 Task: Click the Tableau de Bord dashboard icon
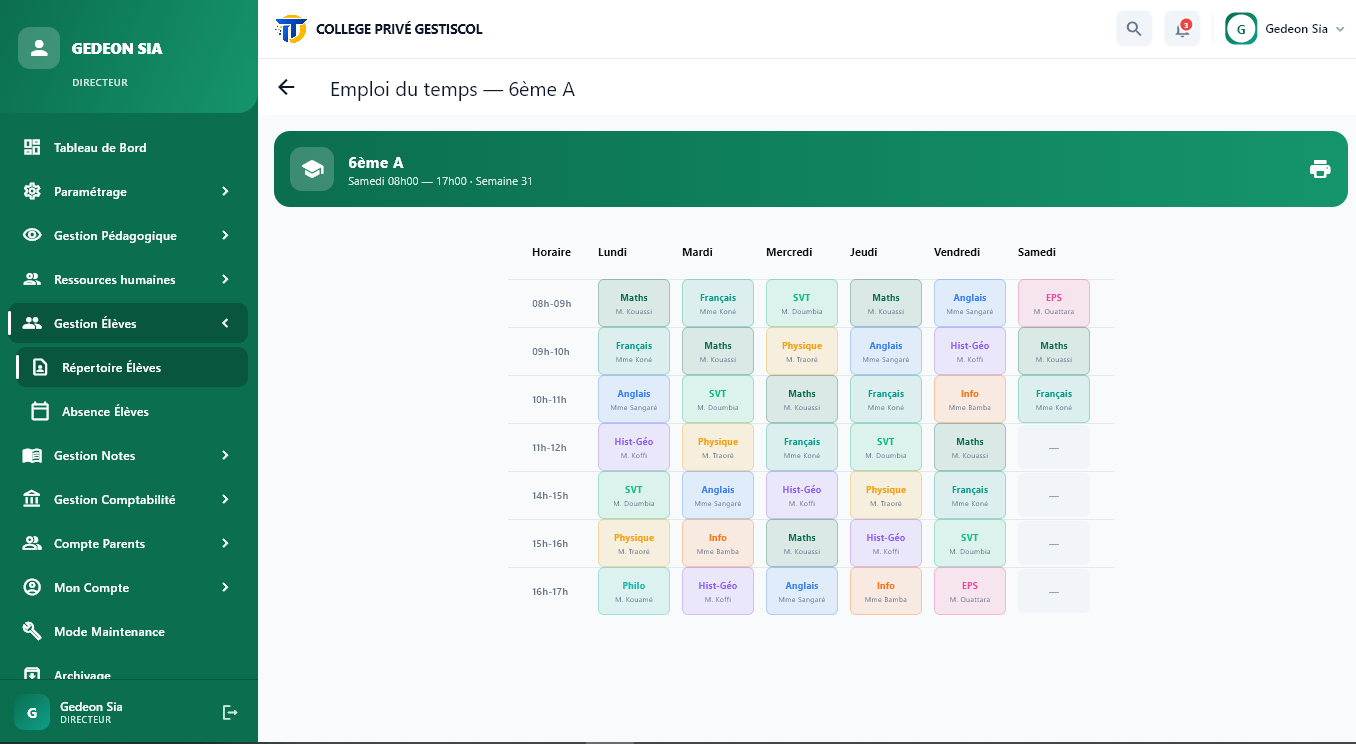32,147
